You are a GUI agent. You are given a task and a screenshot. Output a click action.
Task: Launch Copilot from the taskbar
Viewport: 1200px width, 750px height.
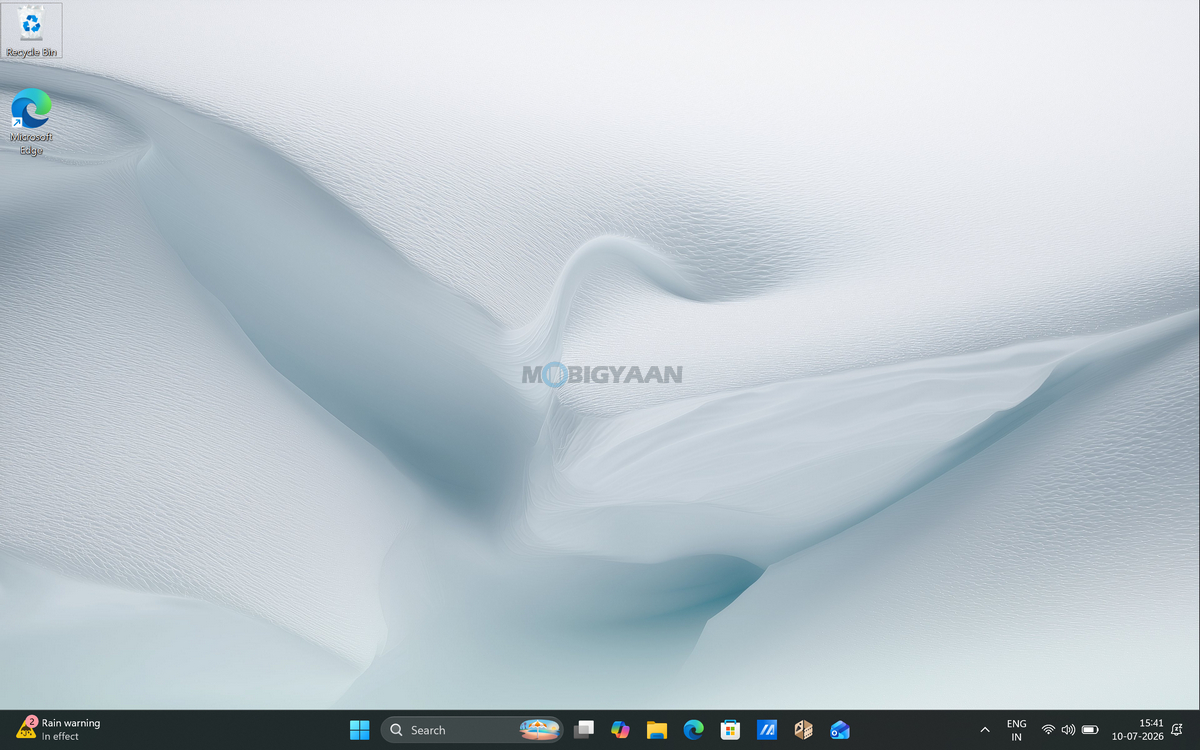tap(620, 730)
